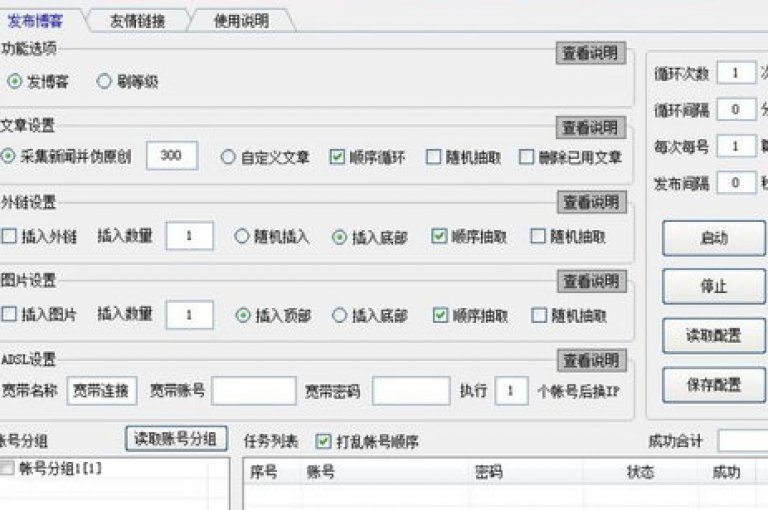Screen dimensions: 768x510
Task: Click 插入数量 field in 图片设置
Action: [190, 315]
